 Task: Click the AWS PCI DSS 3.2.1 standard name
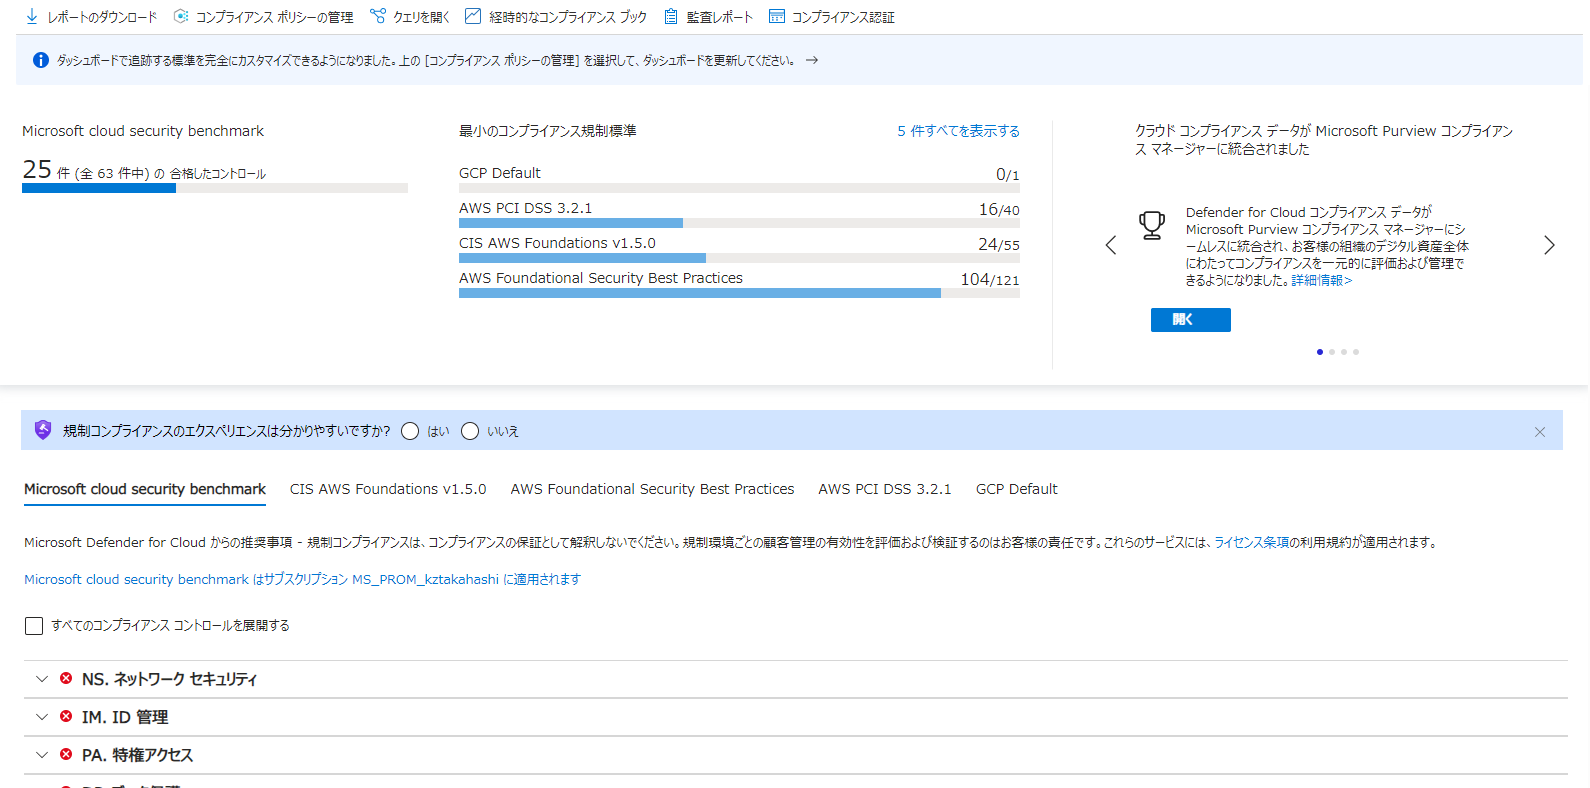click(x=526, y=208)
